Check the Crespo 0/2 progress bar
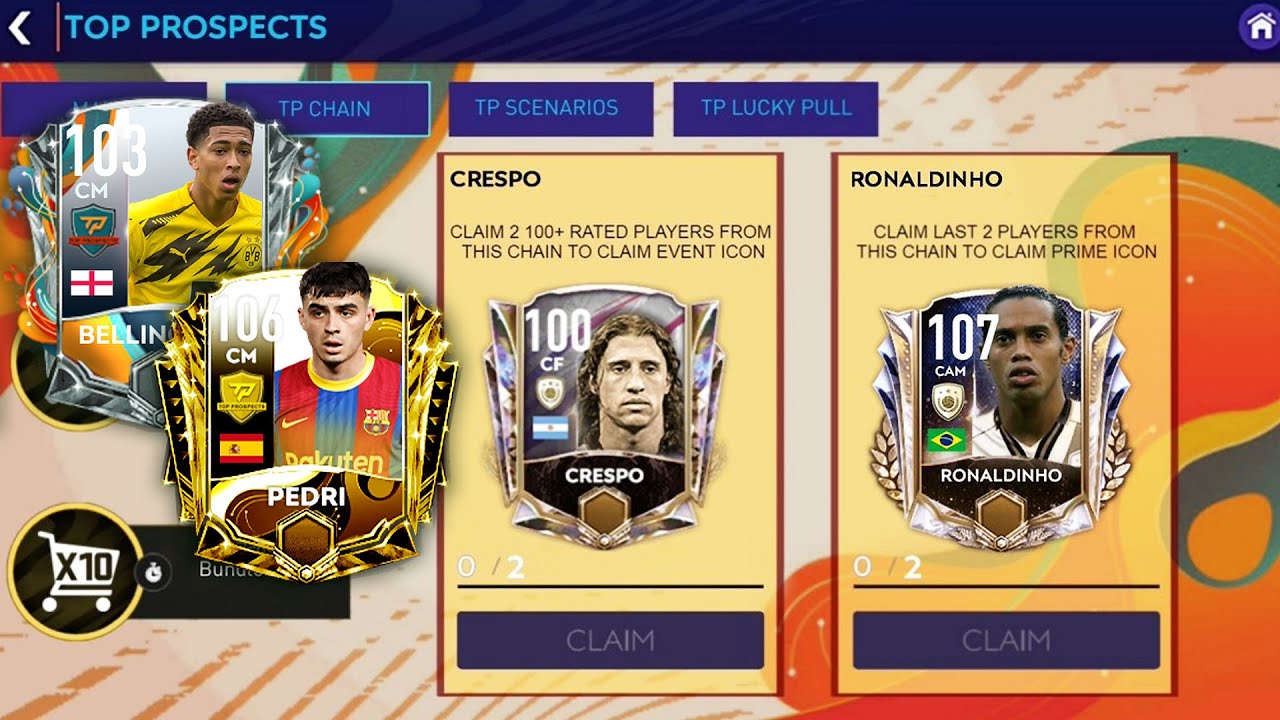 click(610, 586)
